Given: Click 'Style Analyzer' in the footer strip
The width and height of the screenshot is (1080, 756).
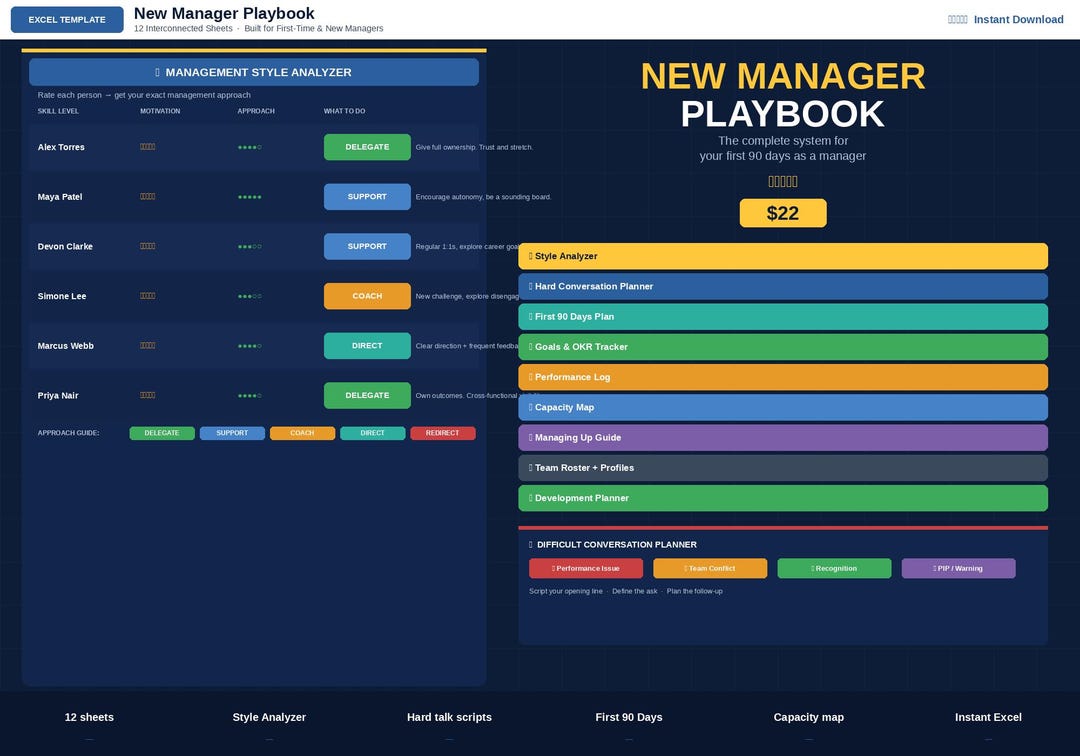Looking at the screenshot, I should click(x=269, y=717).
